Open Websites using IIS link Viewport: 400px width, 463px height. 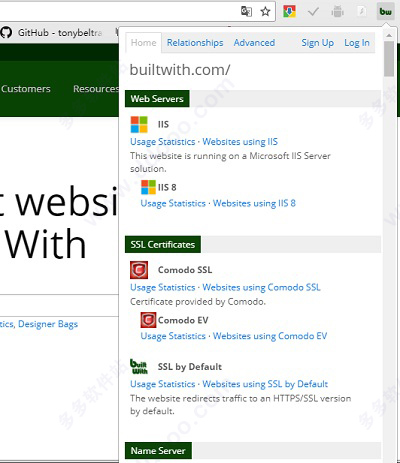point(240,142)
